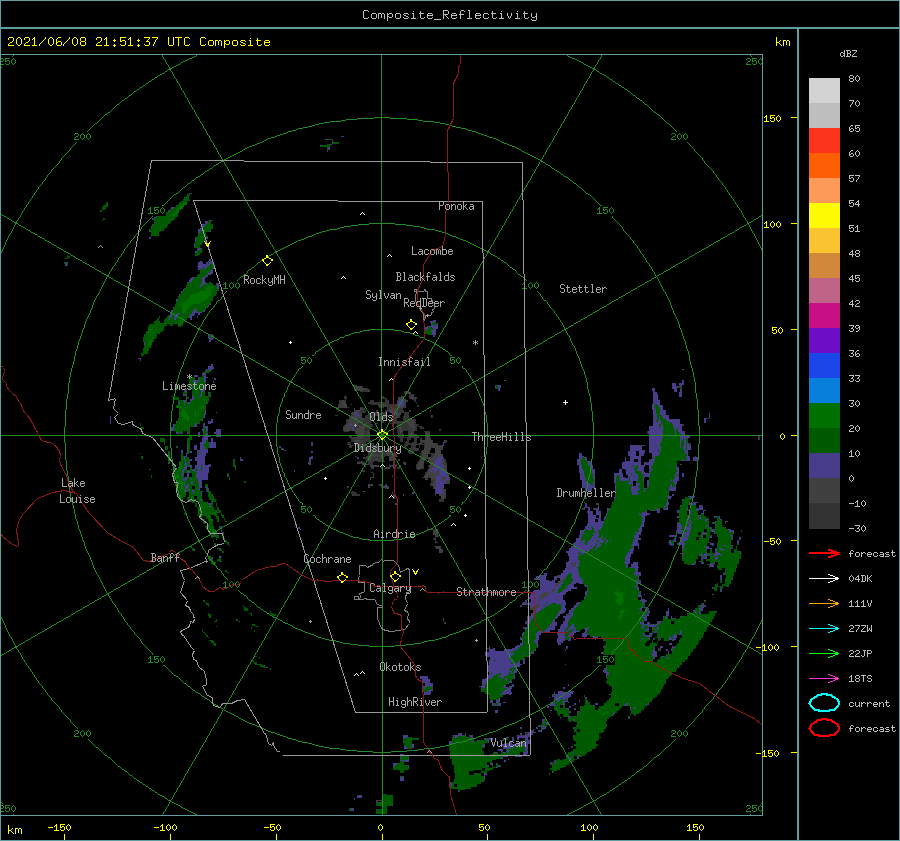This screenshot has width=900, height=841.
Task: Click the Lacombe label
Action: (x=432, y=251)
